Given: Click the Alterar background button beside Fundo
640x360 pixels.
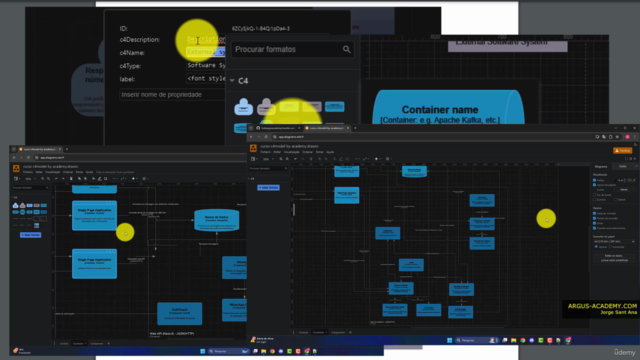Looking at the screenshot, I should [x=624, y=190].
